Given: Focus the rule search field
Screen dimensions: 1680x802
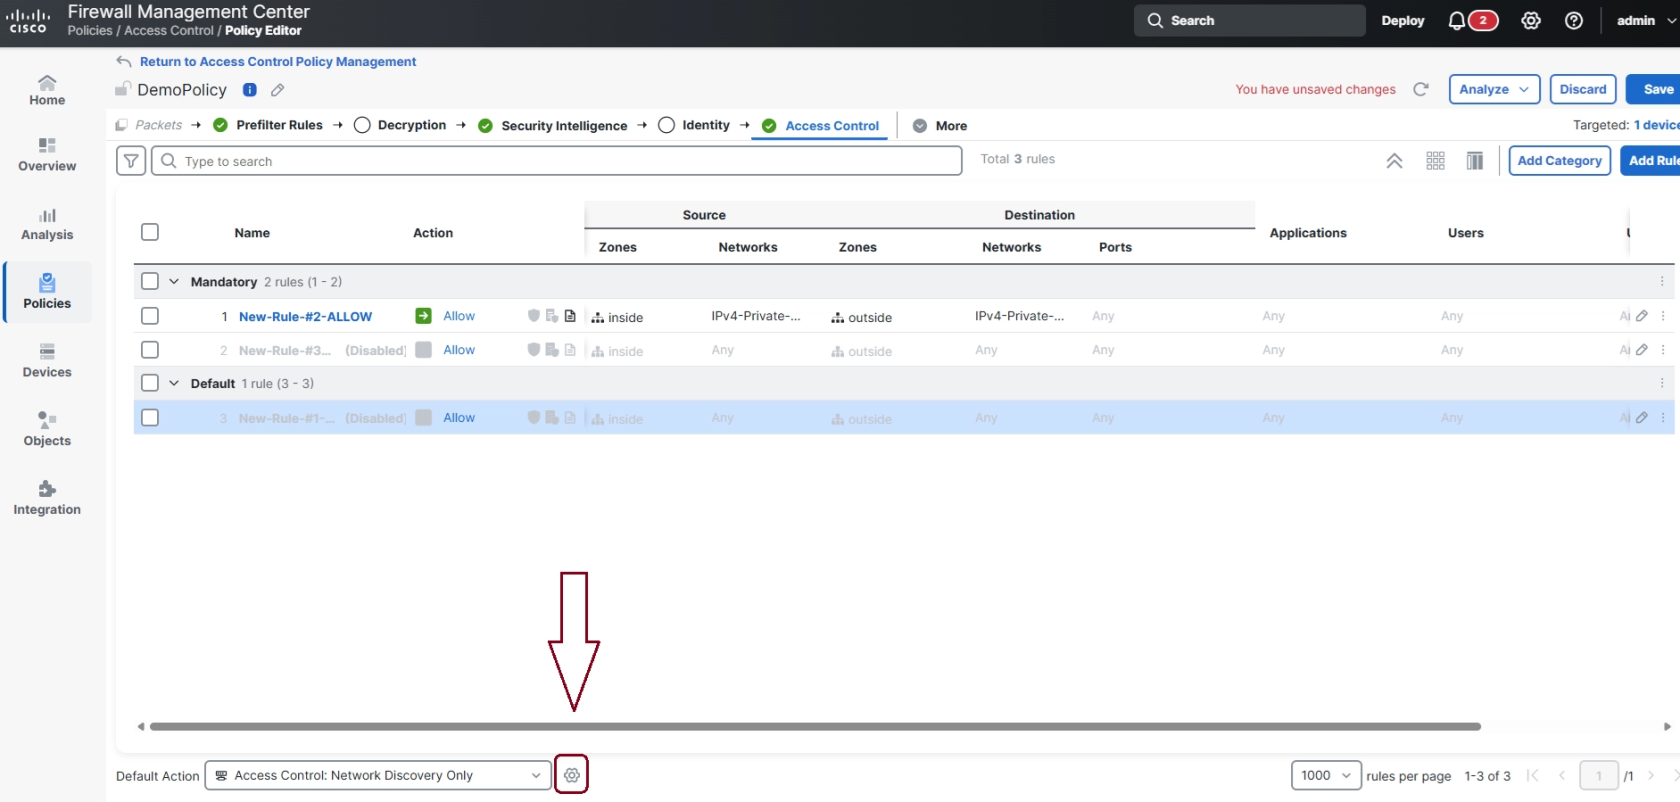Looking at the screenshot, I should pos(557,161).
